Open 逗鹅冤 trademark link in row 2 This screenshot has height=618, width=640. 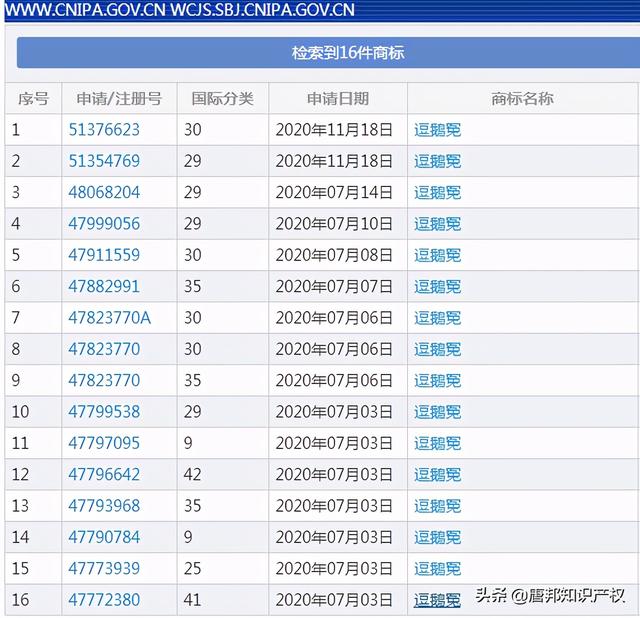(438, 161)
